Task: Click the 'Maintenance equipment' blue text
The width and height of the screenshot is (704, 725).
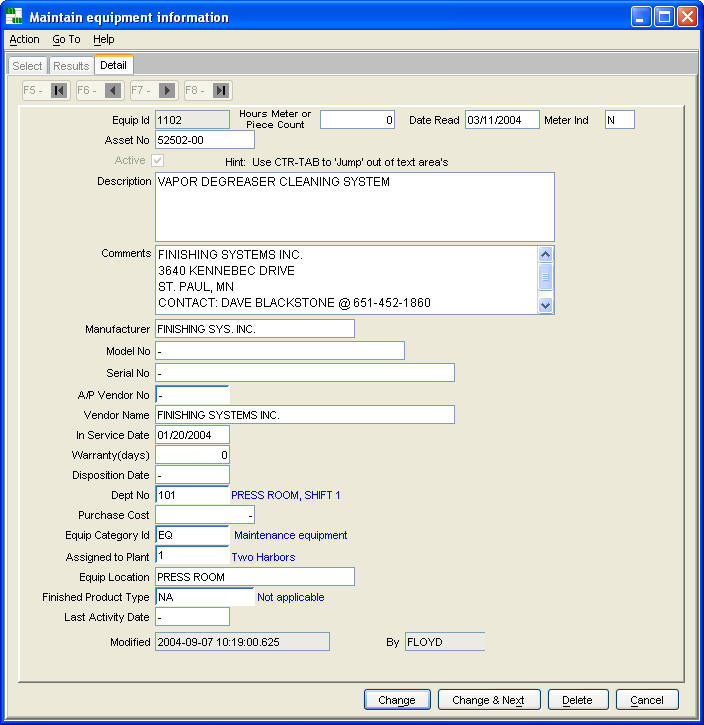Action: (290, 535)
